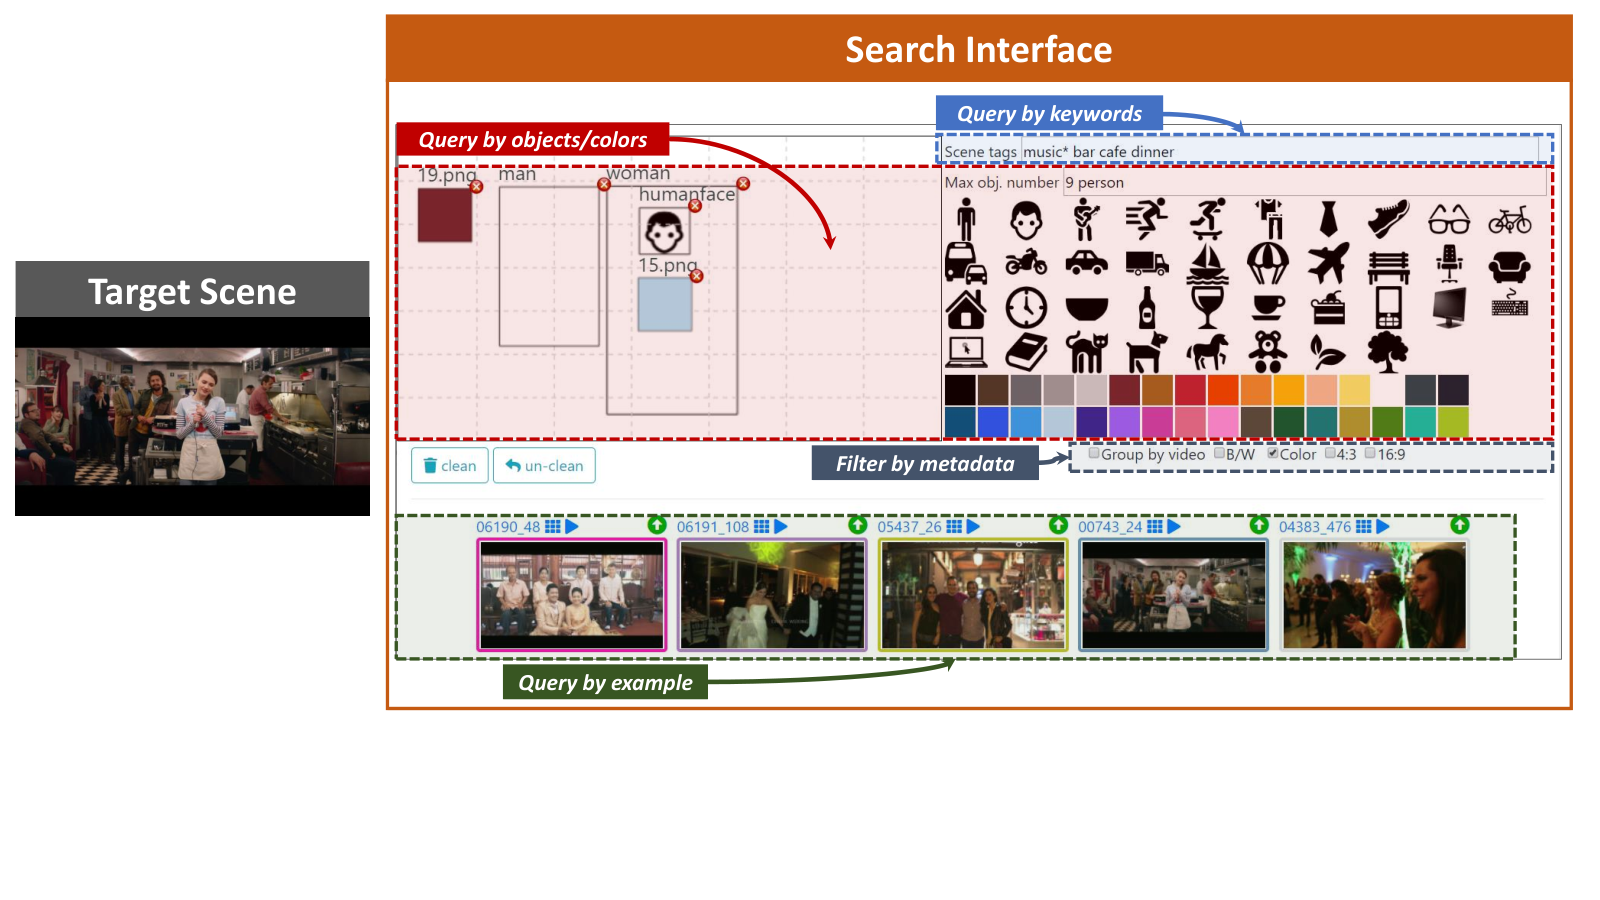The image size is (1600, 900).
Task: Select the armchair sofa object icon
Action: coord(1510,266)
